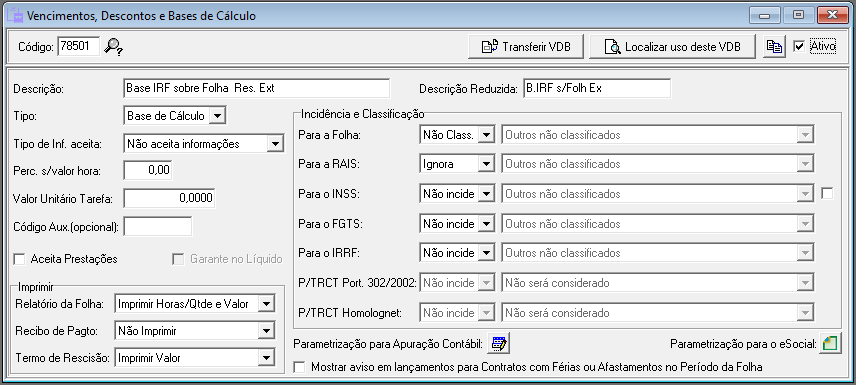Click the copy VDB icon button
The height and width of the screenshot is (385, 856).
click(x=774, y=46)
